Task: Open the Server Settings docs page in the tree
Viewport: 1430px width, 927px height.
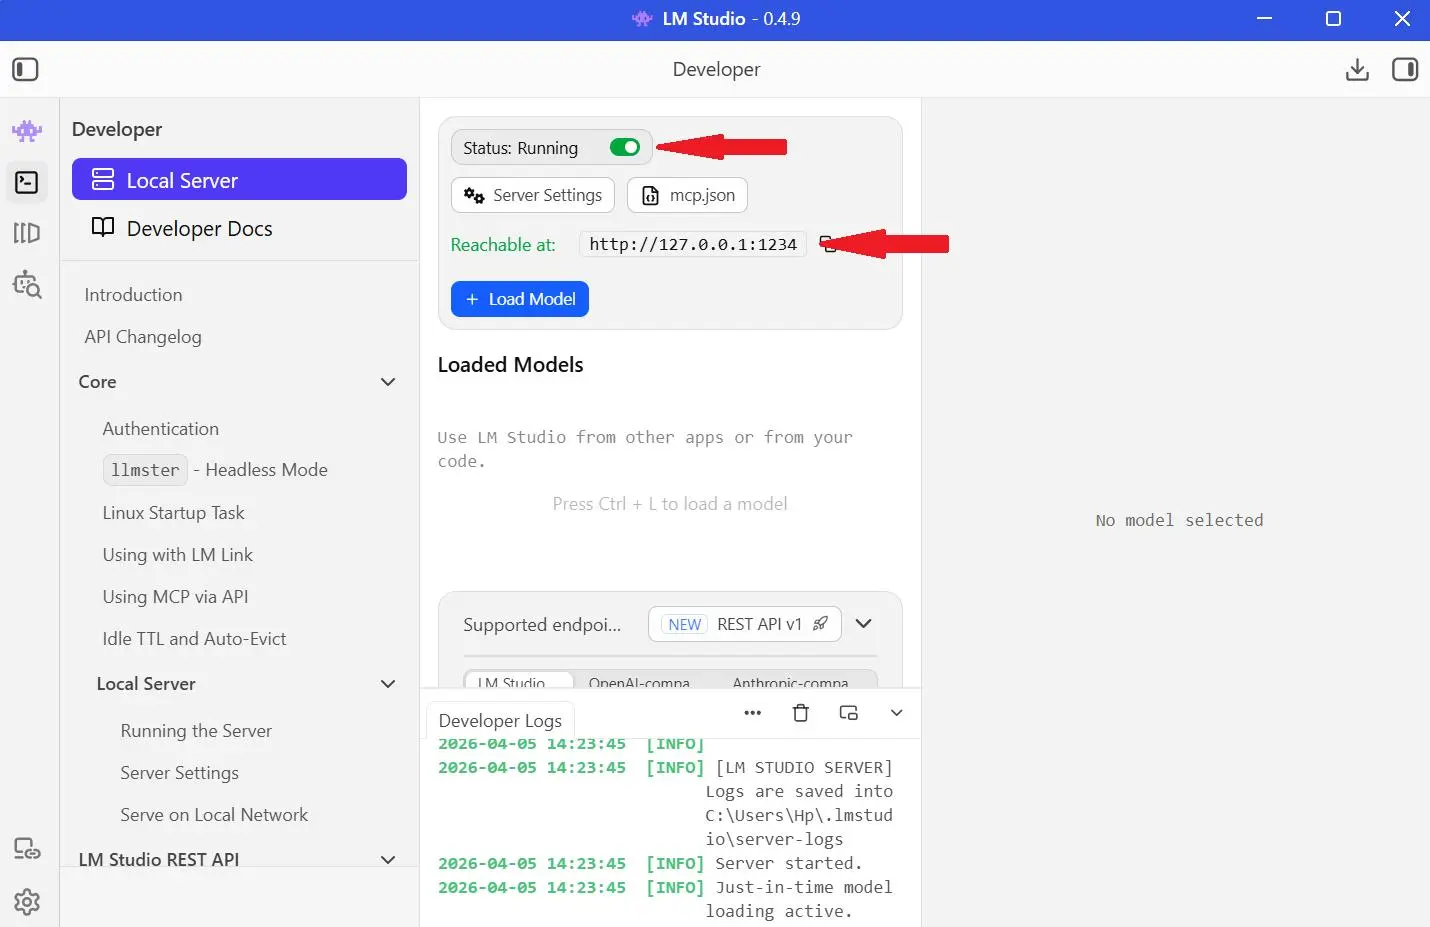Action: 179,773
